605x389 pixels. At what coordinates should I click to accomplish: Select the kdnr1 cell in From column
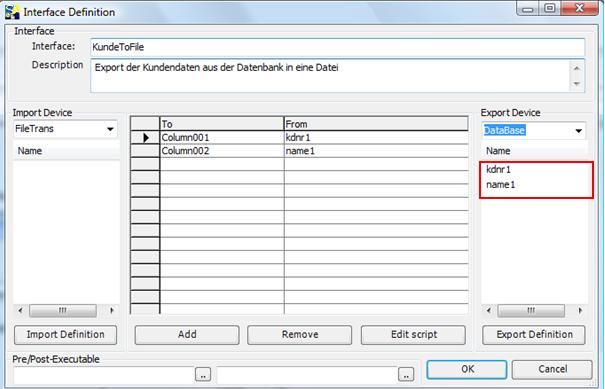376,138
